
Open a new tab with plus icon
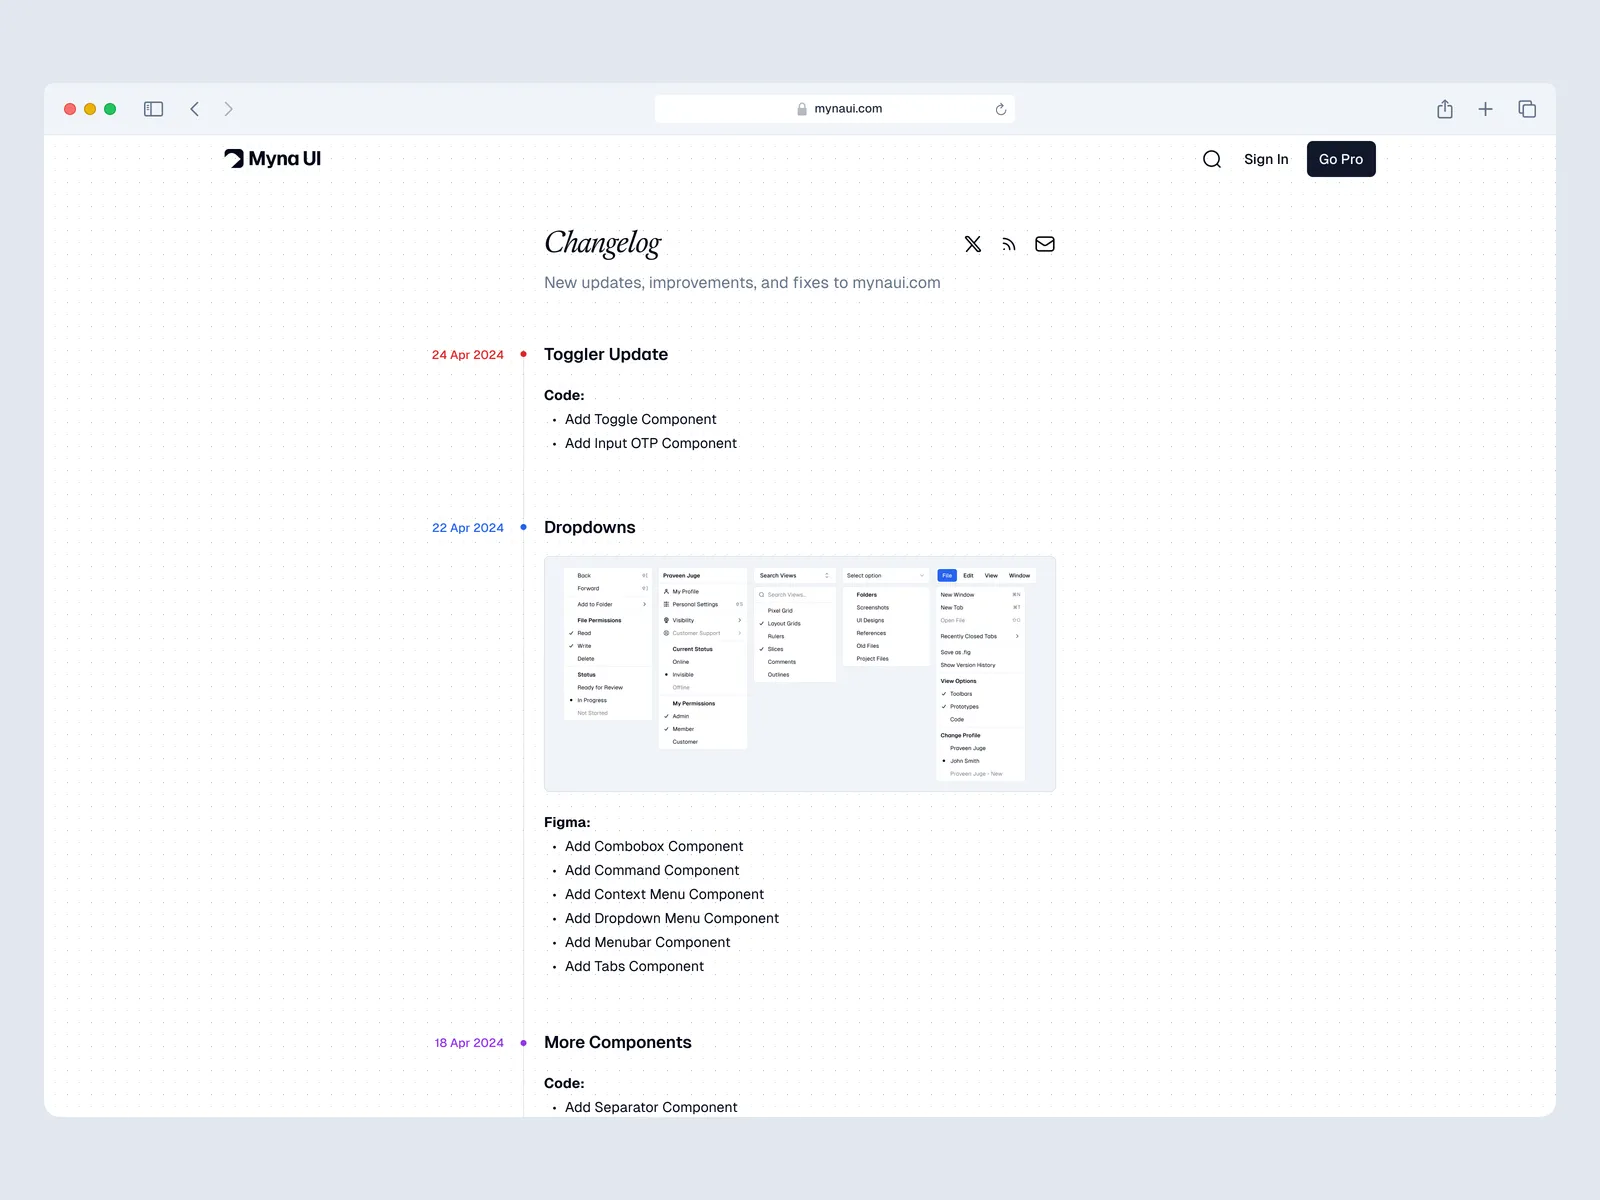[1486, 109]
